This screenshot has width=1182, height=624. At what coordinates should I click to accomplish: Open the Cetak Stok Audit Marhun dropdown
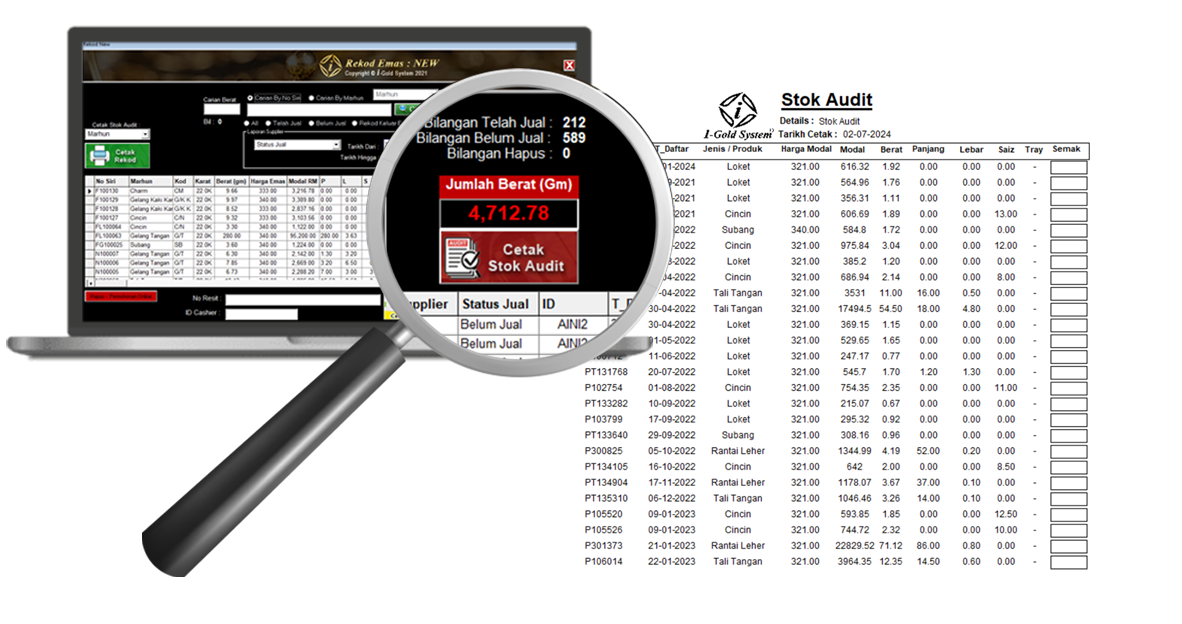(x=145, y=134)
